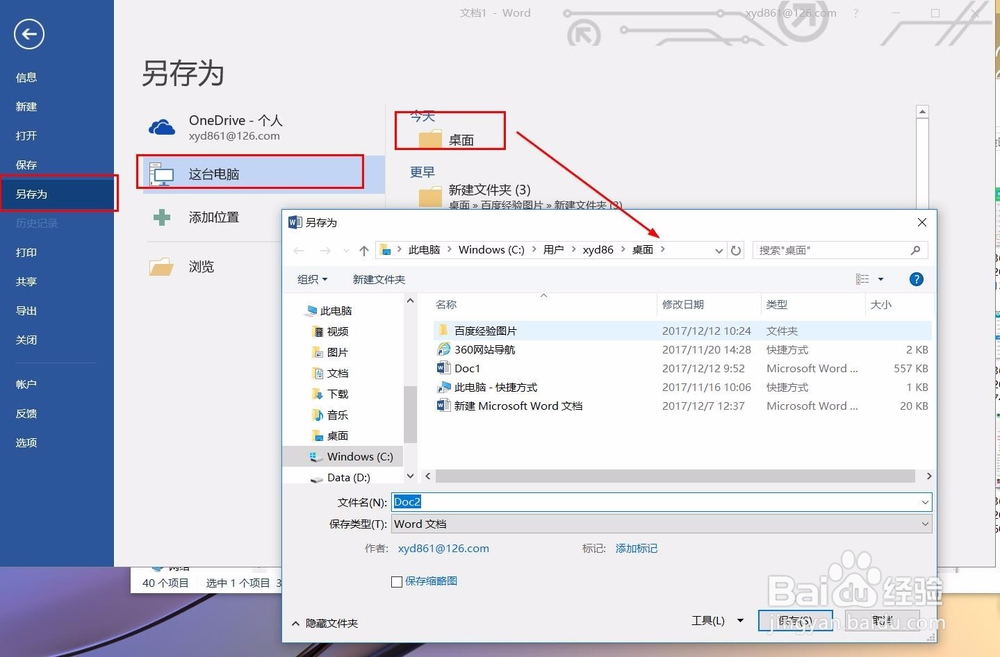Click the 添加标记 tag link

tap(636, 548)
